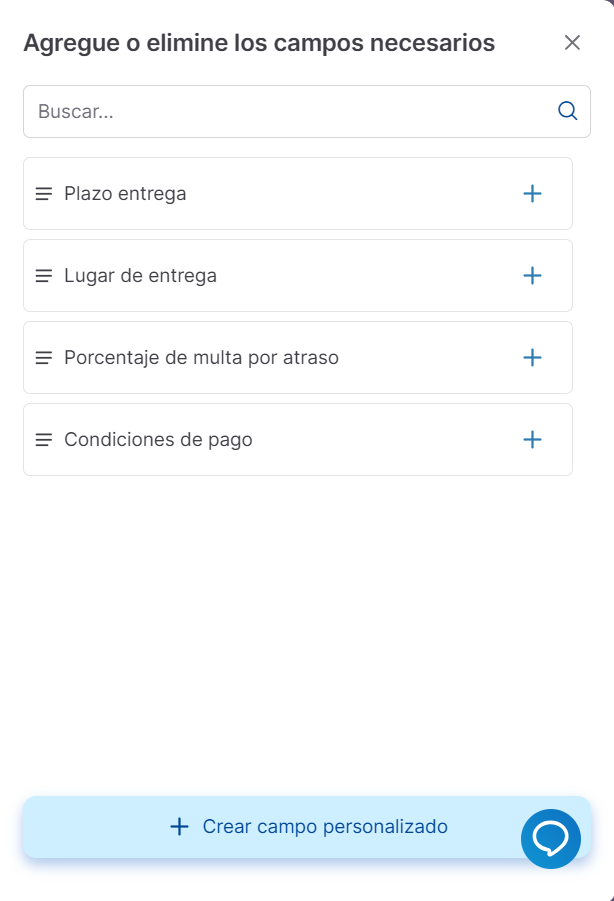Viewport: 614px width, 901px height.
Task: Select the "Plazo entrega" field card
Action: 250,193
